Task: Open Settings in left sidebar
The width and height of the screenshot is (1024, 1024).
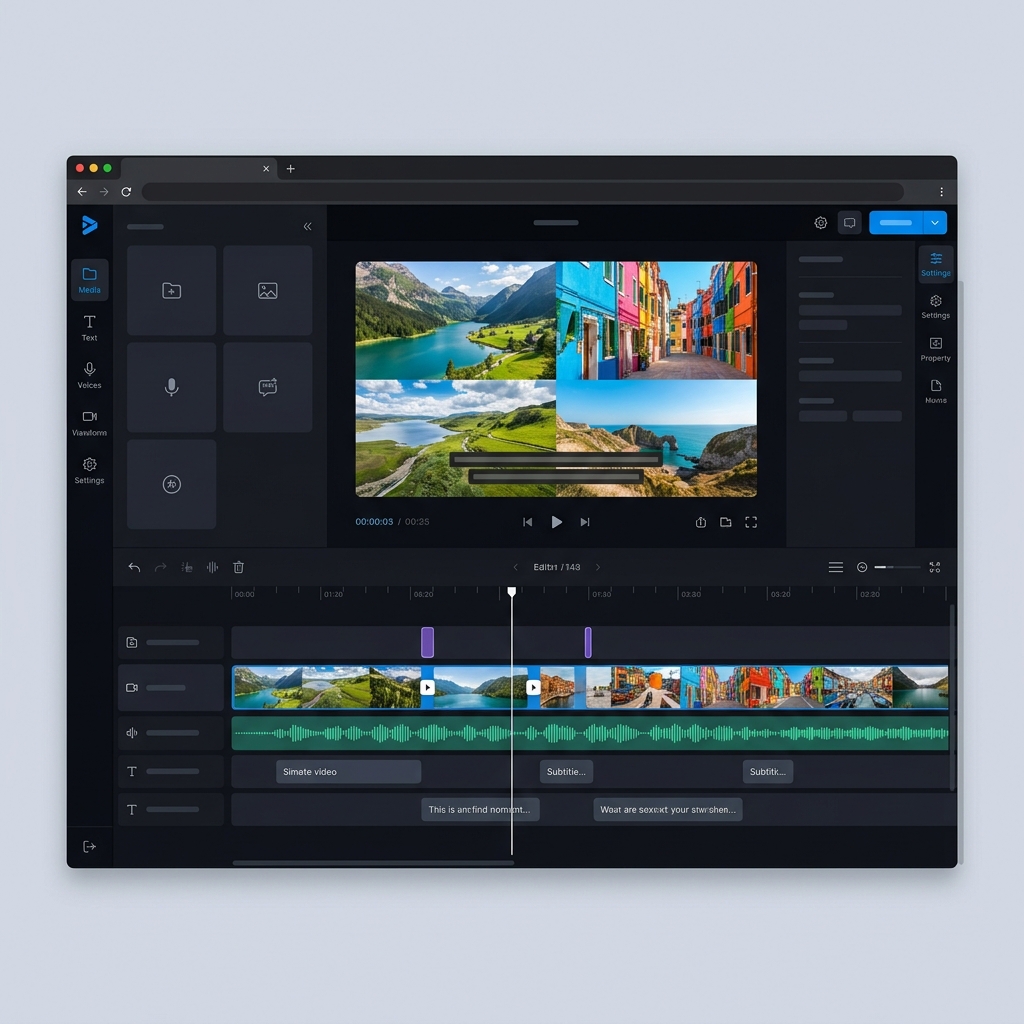Action: click(x=89, y=471)
